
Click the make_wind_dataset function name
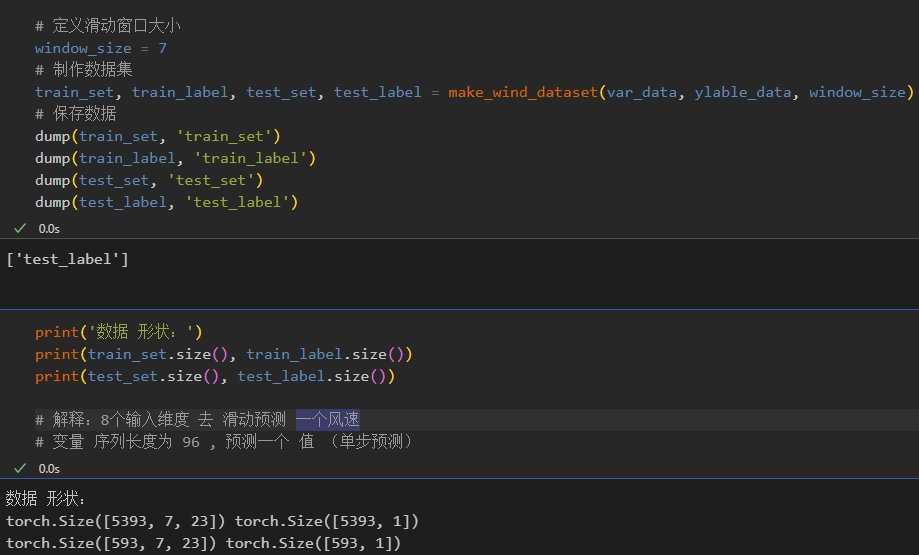[x=522, y=92]
